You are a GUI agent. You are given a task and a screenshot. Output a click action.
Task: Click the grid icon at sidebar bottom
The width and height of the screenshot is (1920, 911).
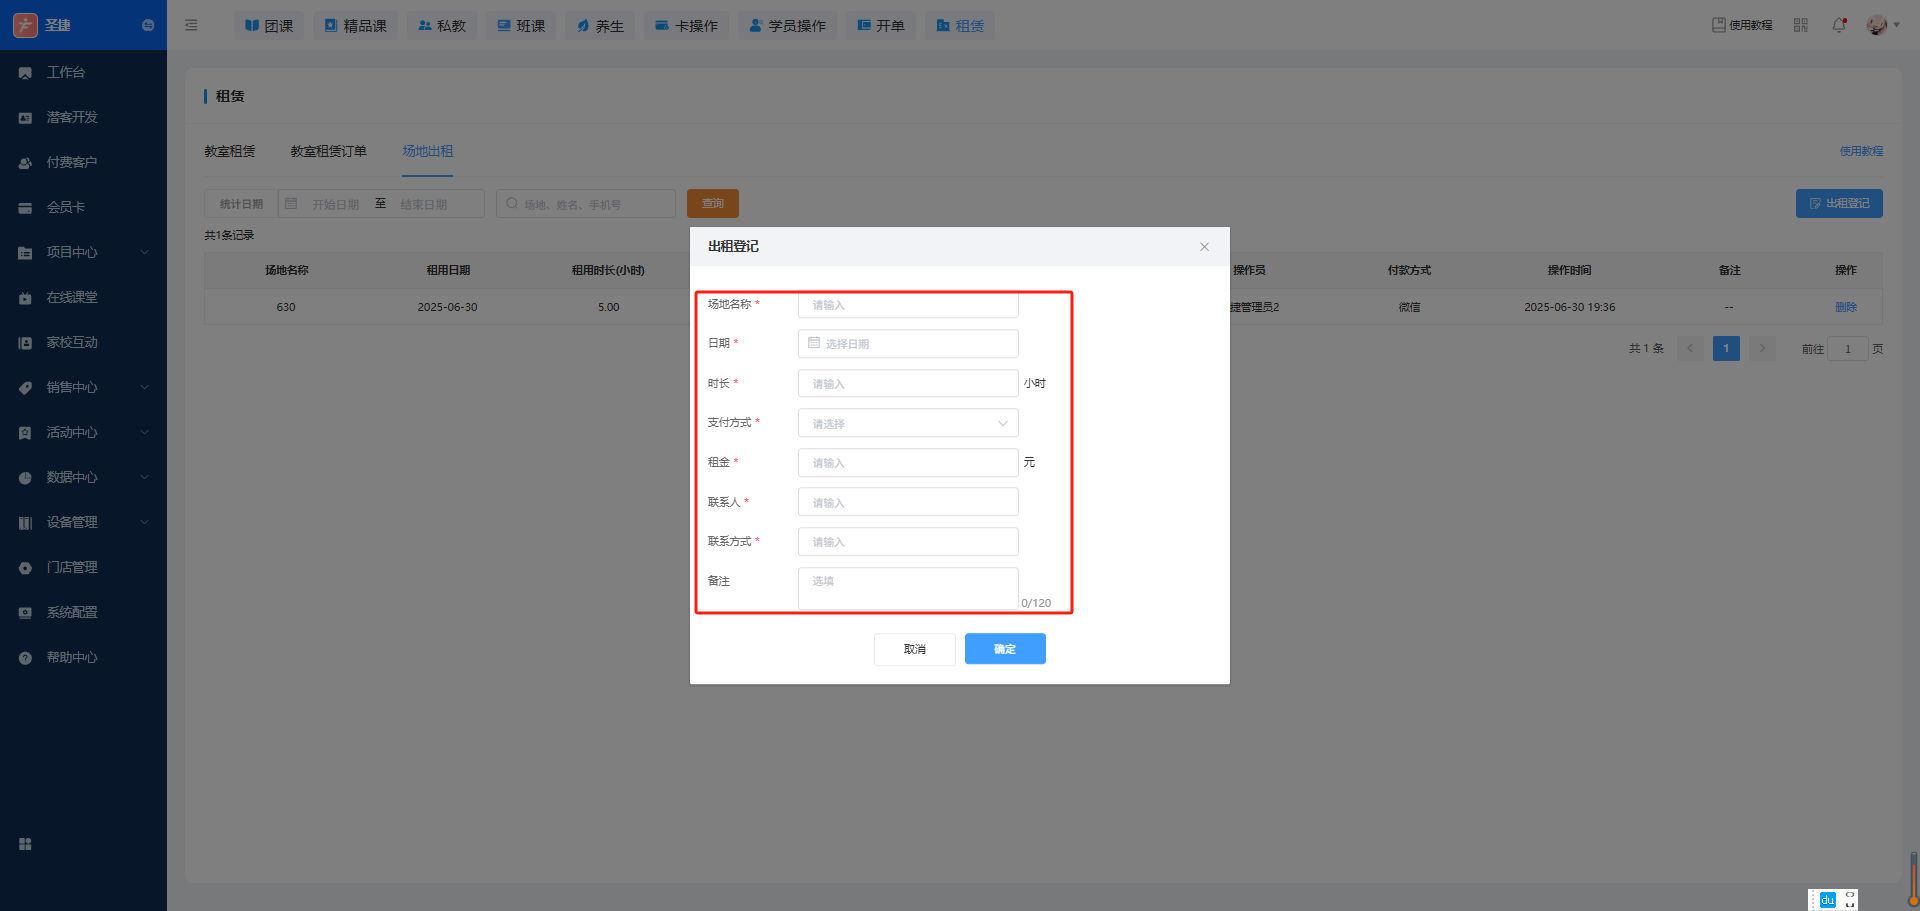click(25, 844)
